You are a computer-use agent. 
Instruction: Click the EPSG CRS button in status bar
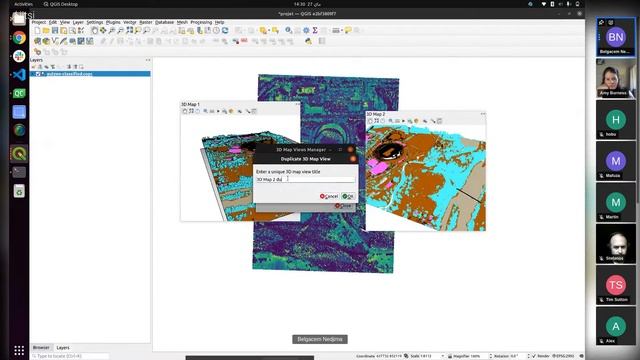click(563, 356)
